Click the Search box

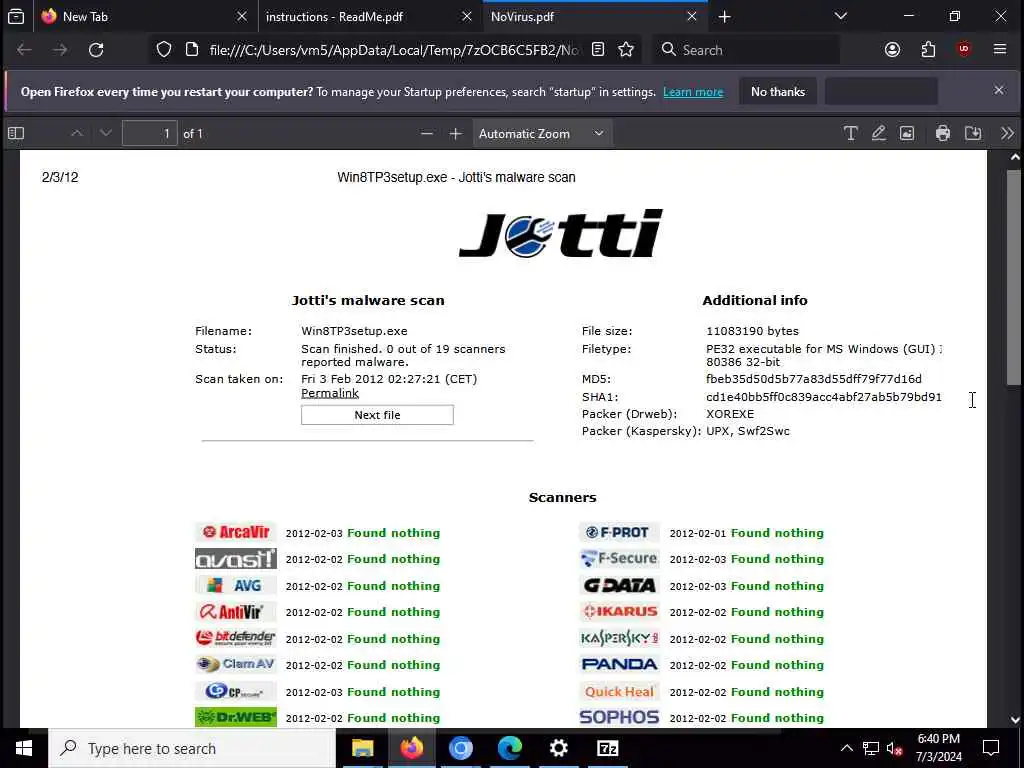pyautogui.click(x=746, y=50)
